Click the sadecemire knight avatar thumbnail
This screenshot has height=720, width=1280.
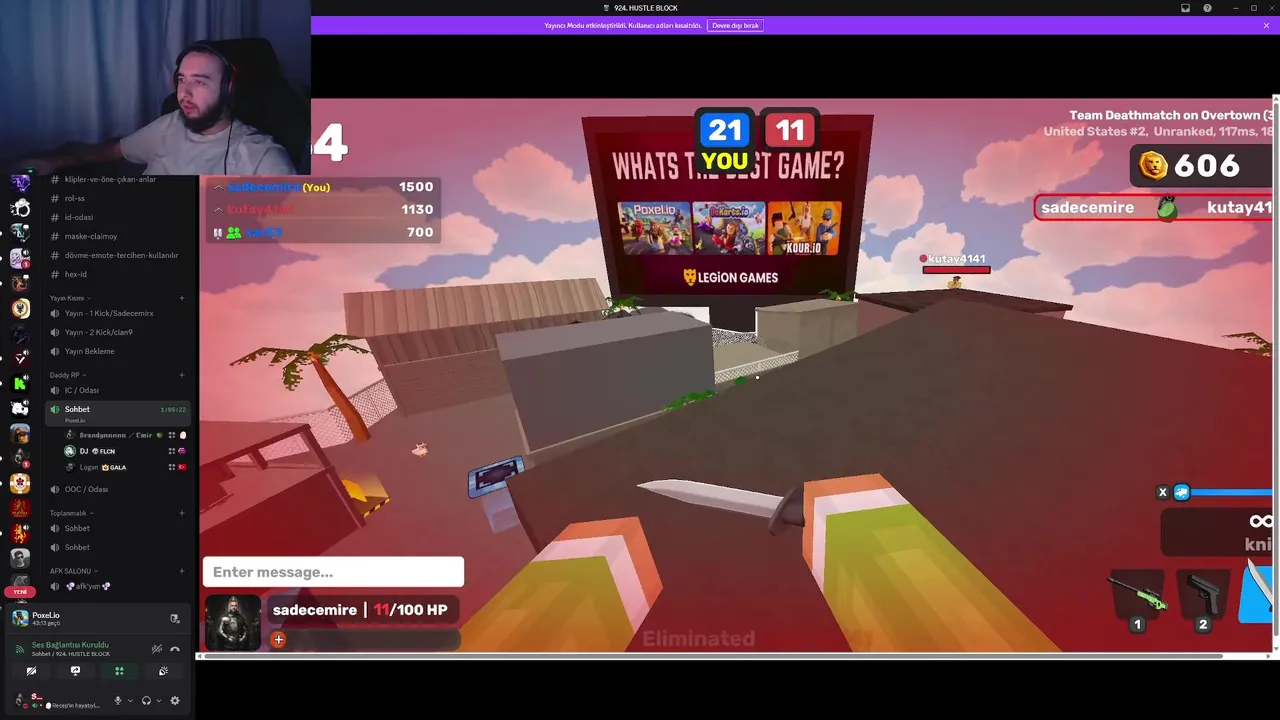tap(233, 622)
